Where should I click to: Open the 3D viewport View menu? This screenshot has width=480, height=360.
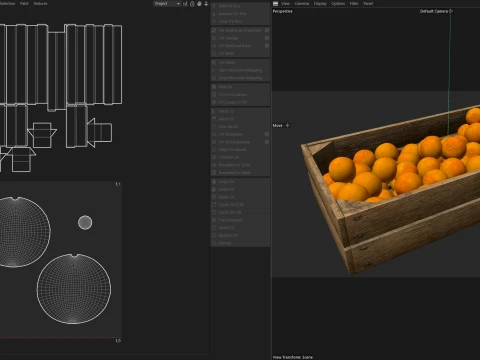coord(285,4)
